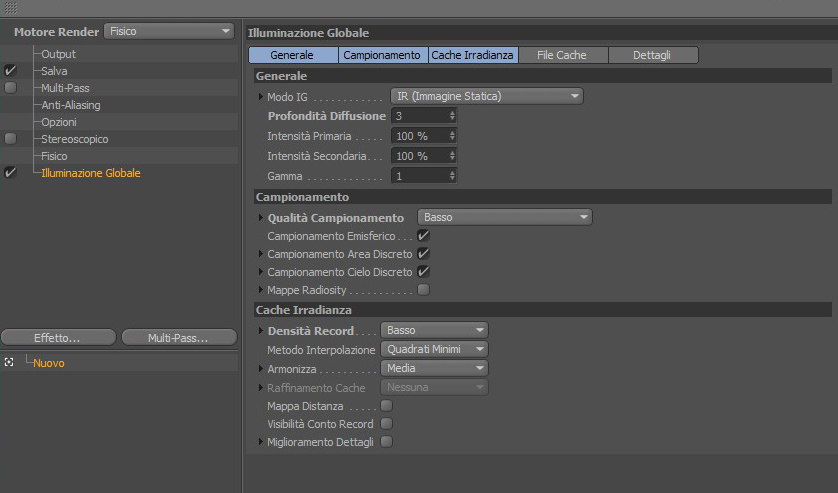The height and width of the screenshot is (493, 838).
Task: Click the Multi-Pass... button
Action: click(178, 338)
